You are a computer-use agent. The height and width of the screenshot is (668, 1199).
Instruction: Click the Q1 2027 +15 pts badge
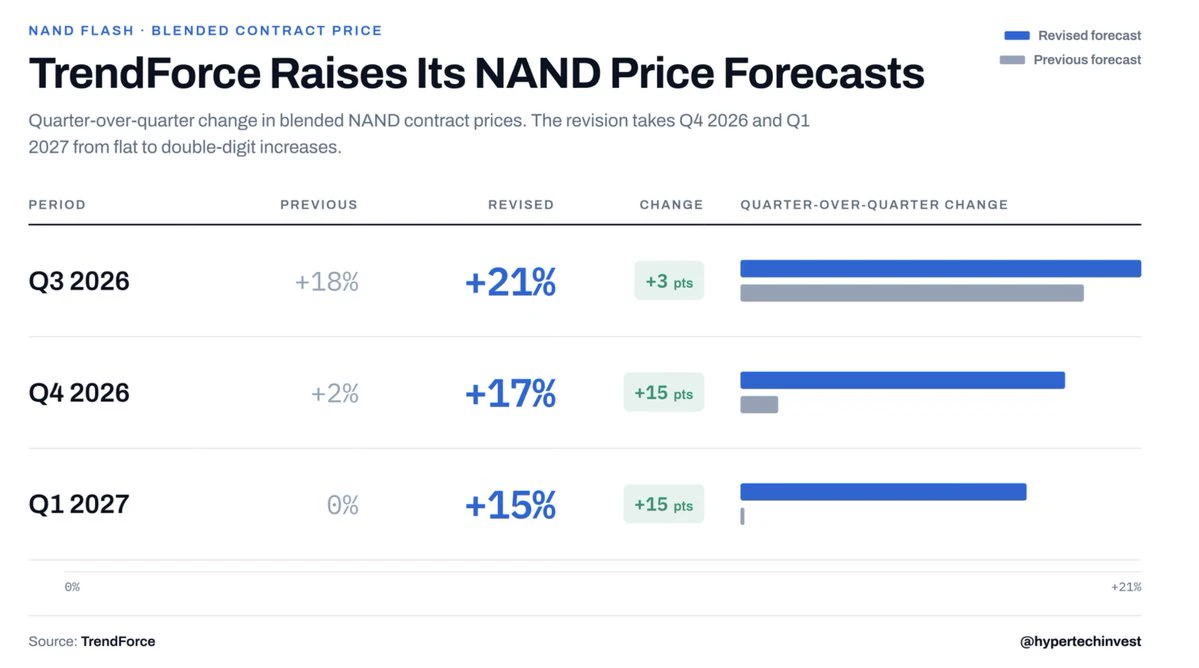point(663,504)
